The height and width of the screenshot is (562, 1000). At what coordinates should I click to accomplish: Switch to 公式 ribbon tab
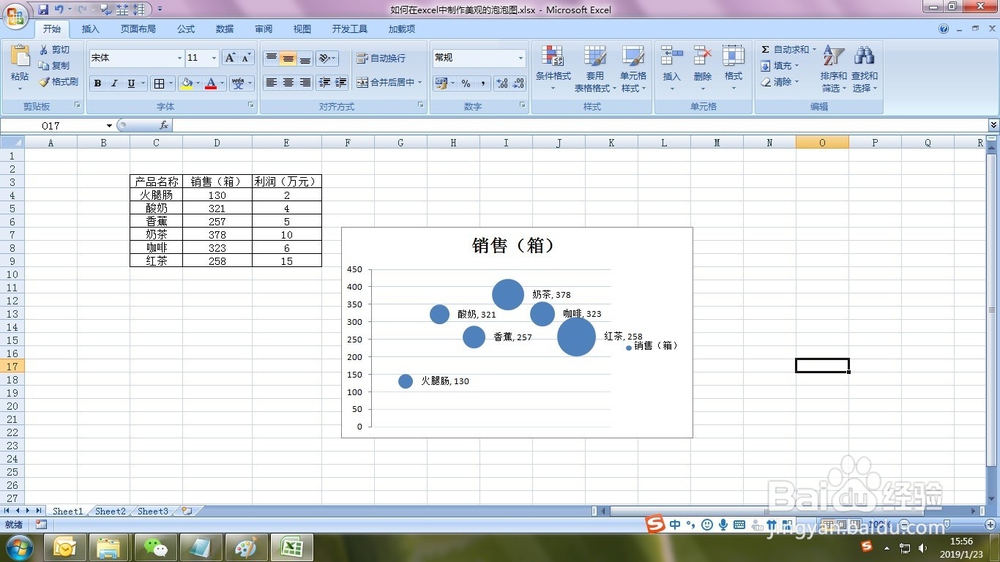click(186, 29)
